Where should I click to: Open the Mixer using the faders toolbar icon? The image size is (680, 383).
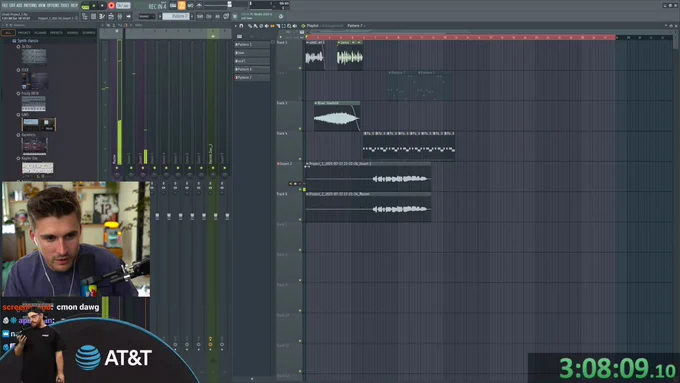[x=120, y=16]
